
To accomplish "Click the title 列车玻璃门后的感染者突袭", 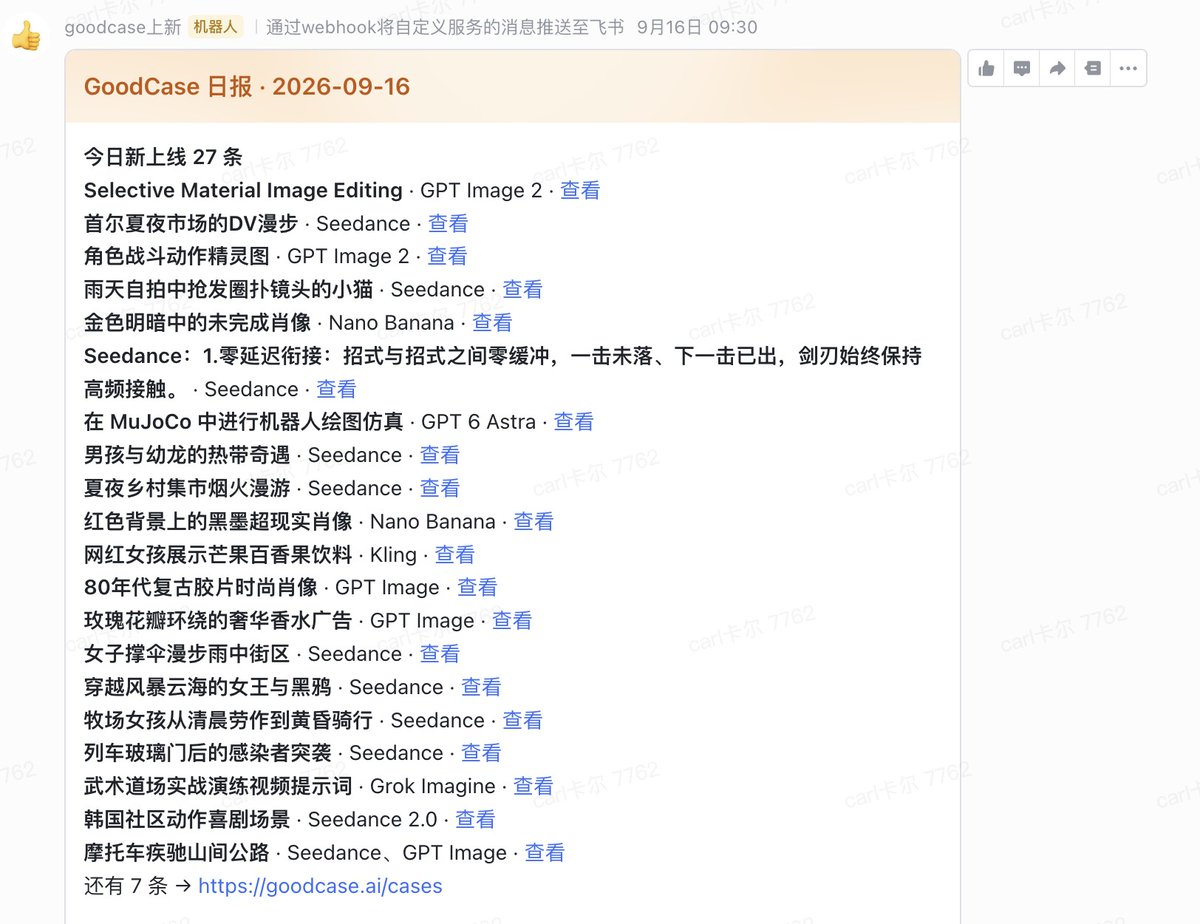I will 207,753.
